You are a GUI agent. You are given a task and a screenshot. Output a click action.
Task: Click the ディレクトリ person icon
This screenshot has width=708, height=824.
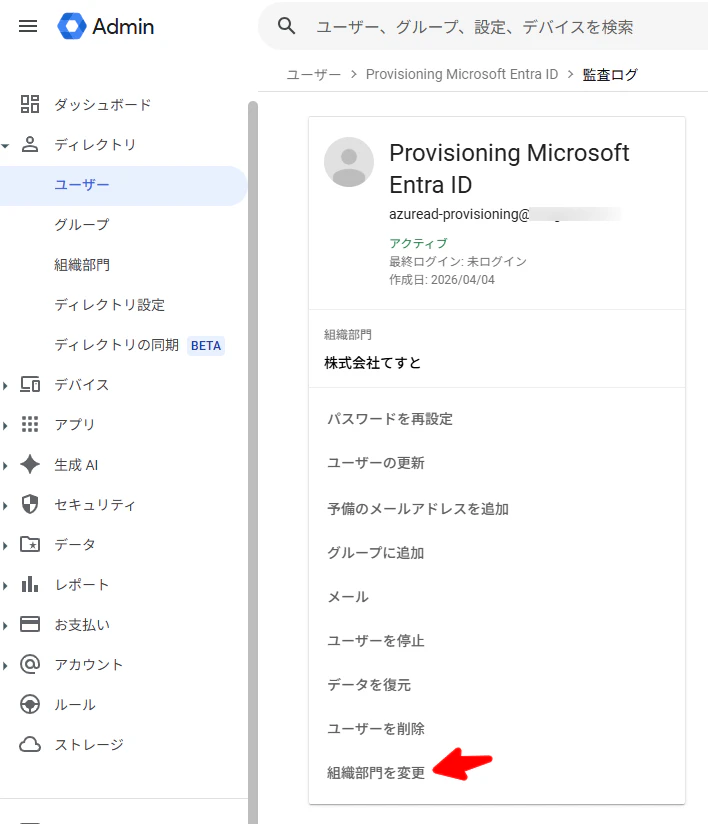30,144
